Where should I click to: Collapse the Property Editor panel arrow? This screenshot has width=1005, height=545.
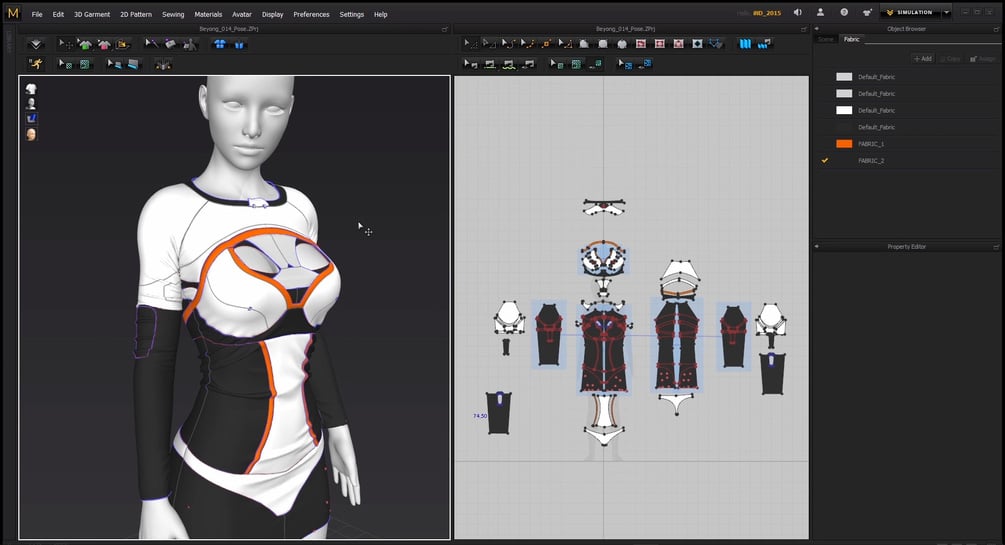point(817,246)
